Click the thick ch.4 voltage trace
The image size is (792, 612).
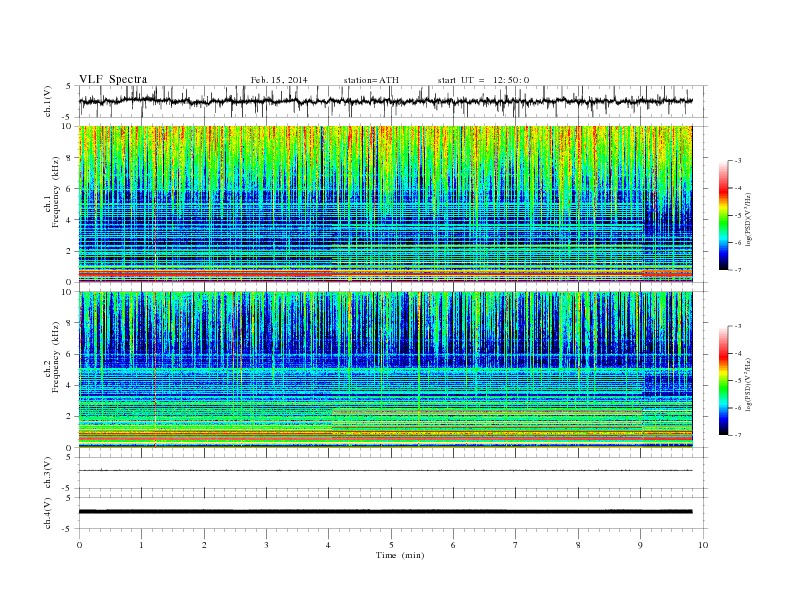click(x=385, y=512)
